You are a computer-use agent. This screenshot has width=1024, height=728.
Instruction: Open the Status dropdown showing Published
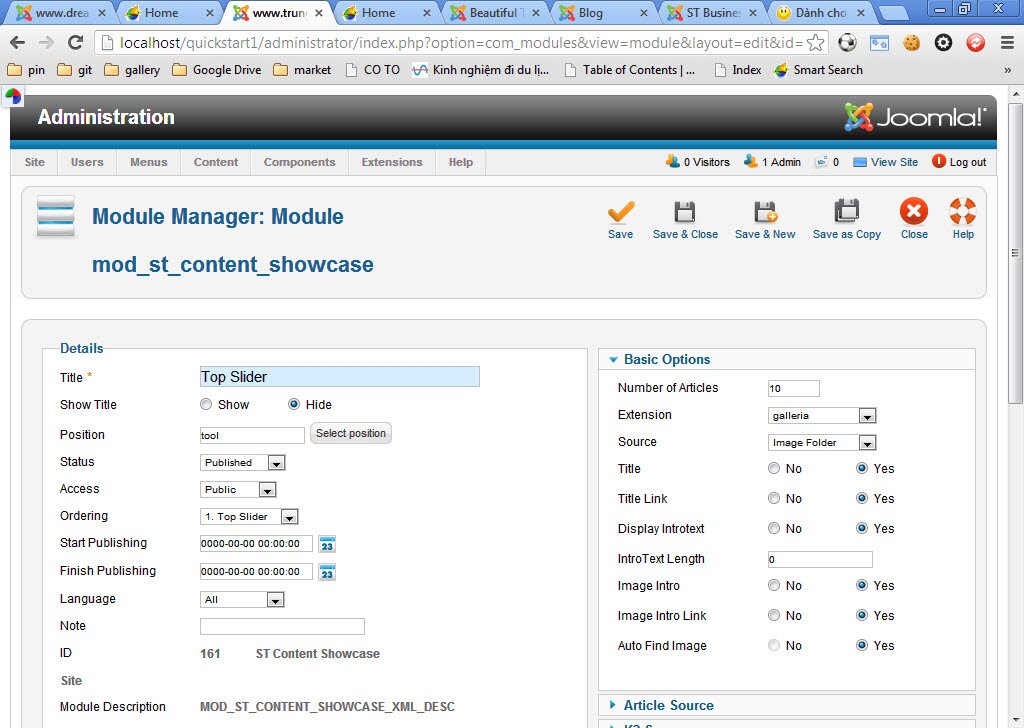pos(243,463)
